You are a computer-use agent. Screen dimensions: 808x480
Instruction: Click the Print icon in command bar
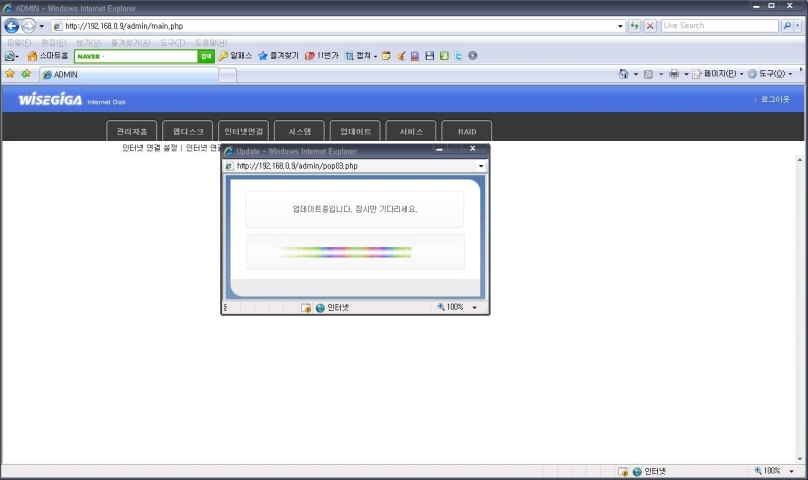(674, 74)
